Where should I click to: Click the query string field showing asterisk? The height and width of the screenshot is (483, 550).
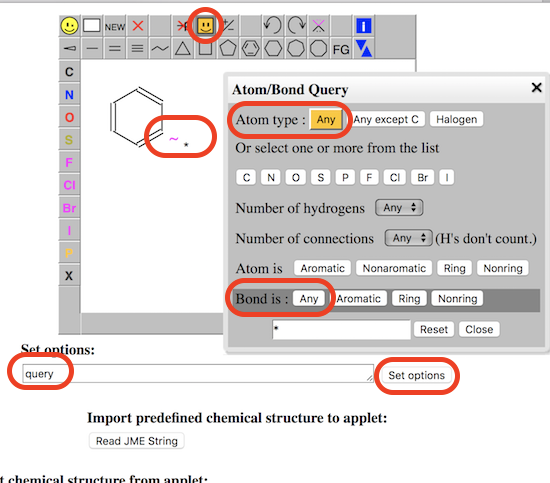(341, 329)
